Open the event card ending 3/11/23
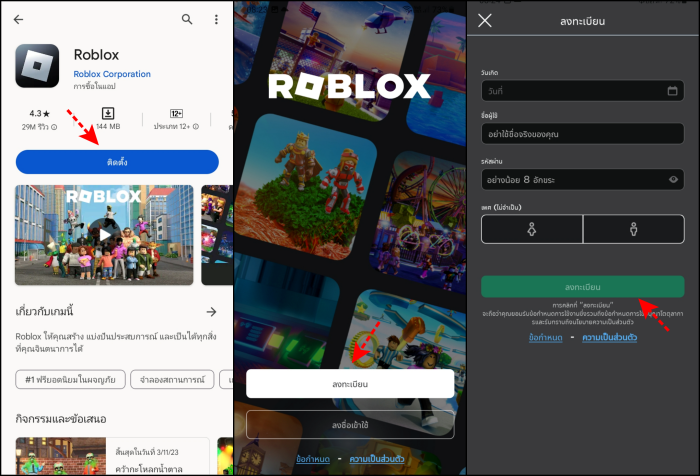Viewport: 700px width, 476px height. (112, 456)
